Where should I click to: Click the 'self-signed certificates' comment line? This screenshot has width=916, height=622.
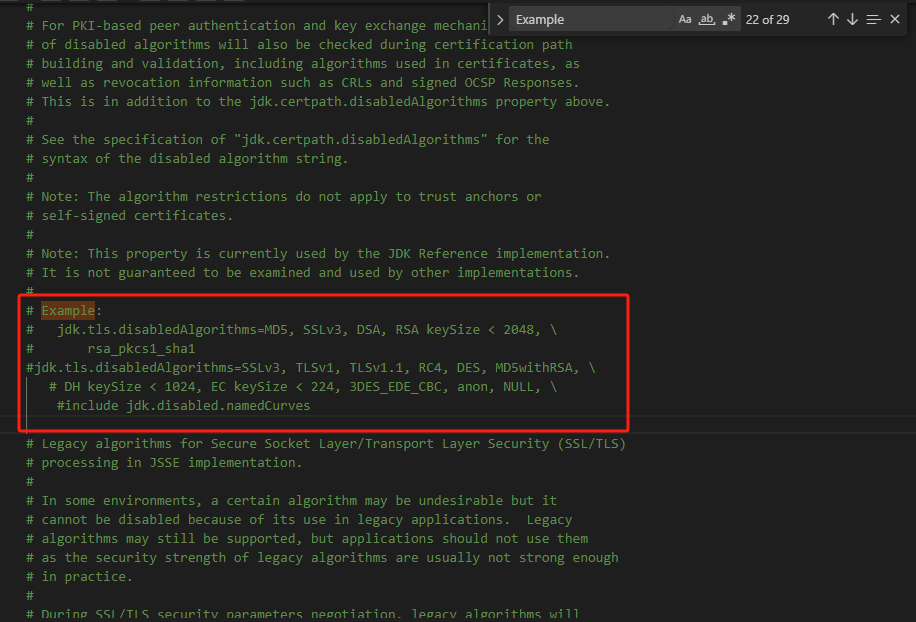(x=137, y=215)
